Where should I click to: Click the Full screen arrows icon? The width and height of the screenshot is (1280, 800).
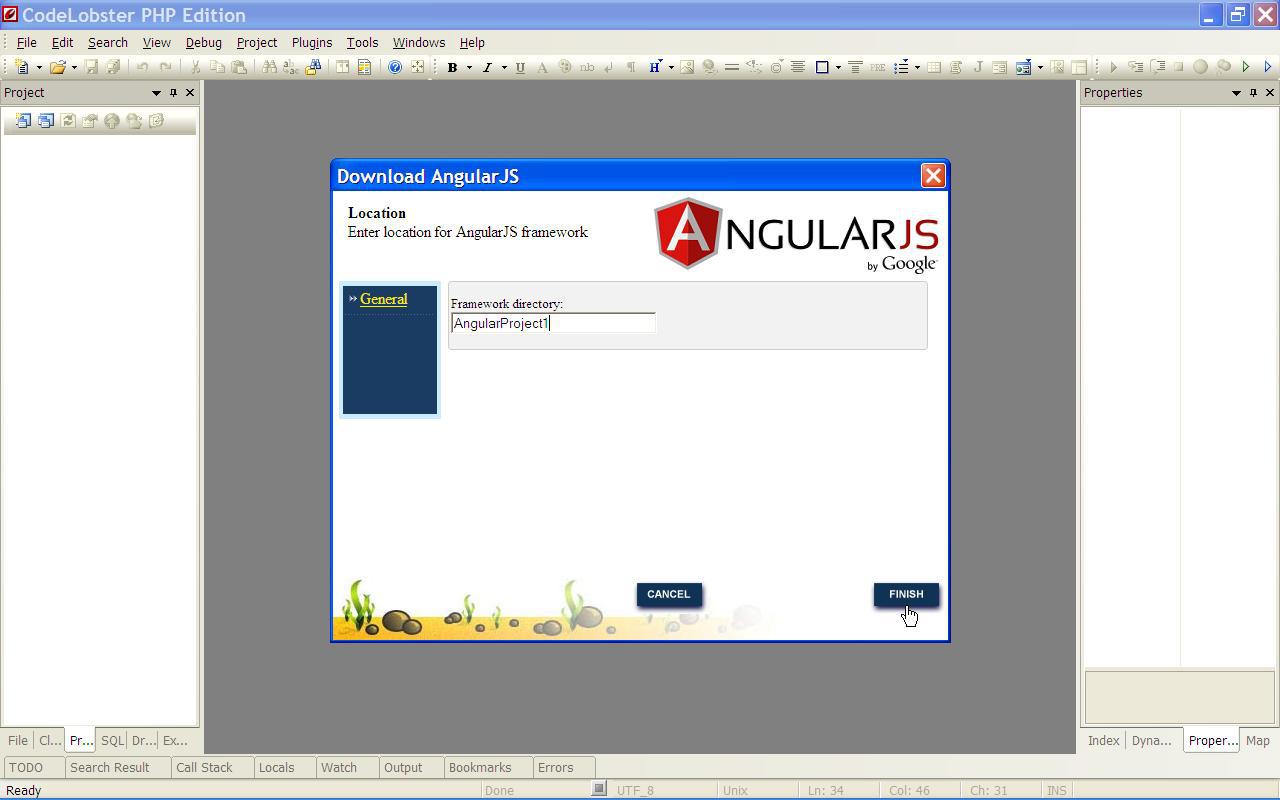417,67
